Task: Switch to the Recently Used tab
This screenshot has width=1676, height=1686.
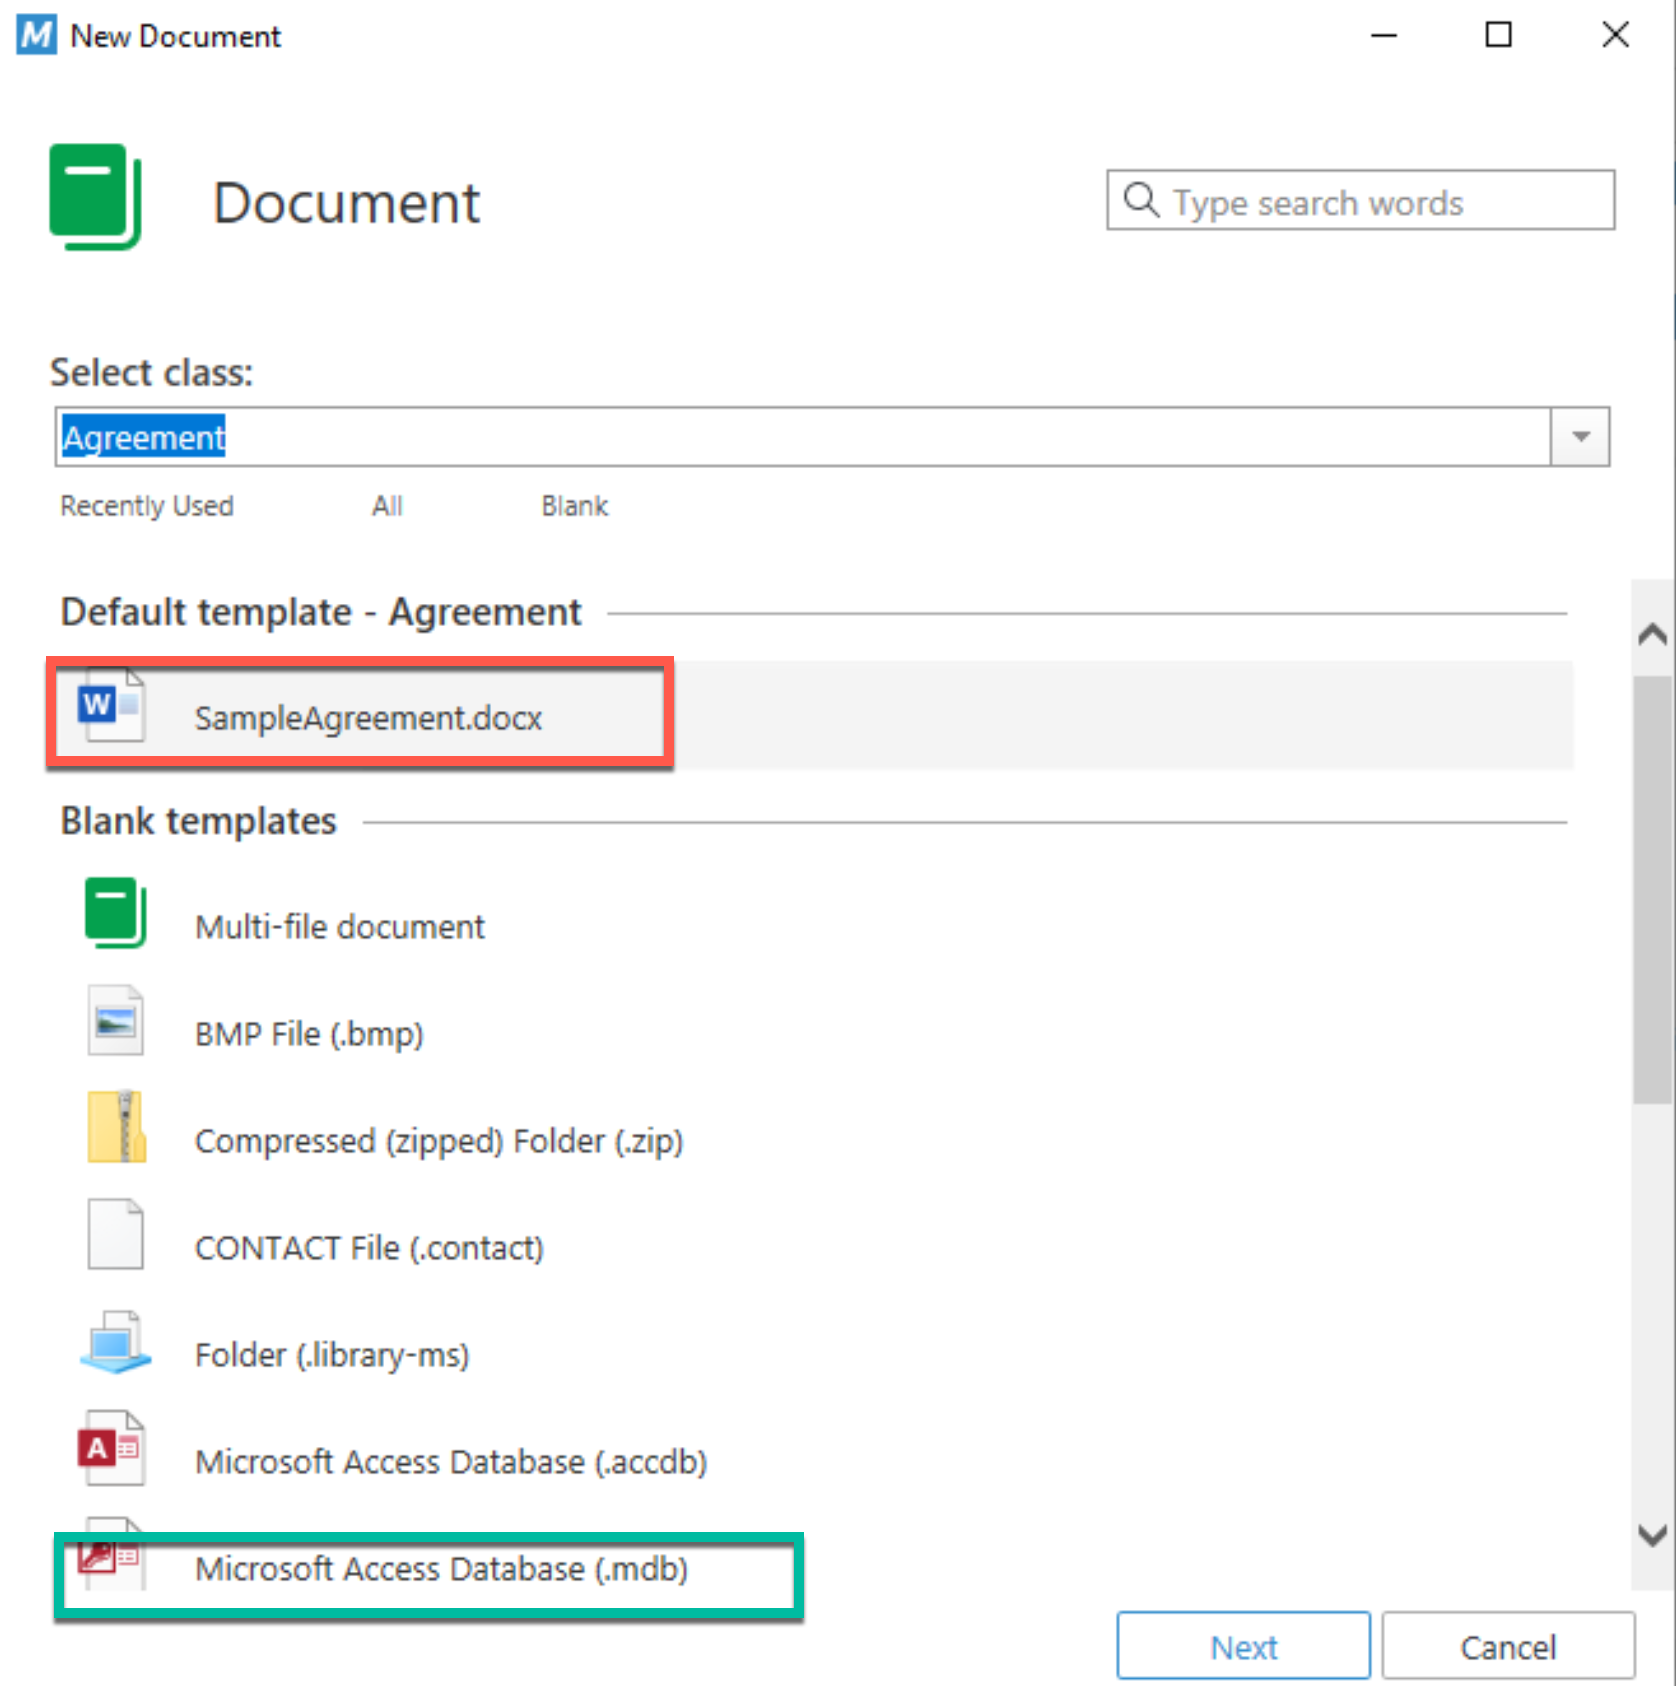Action: 147,506
